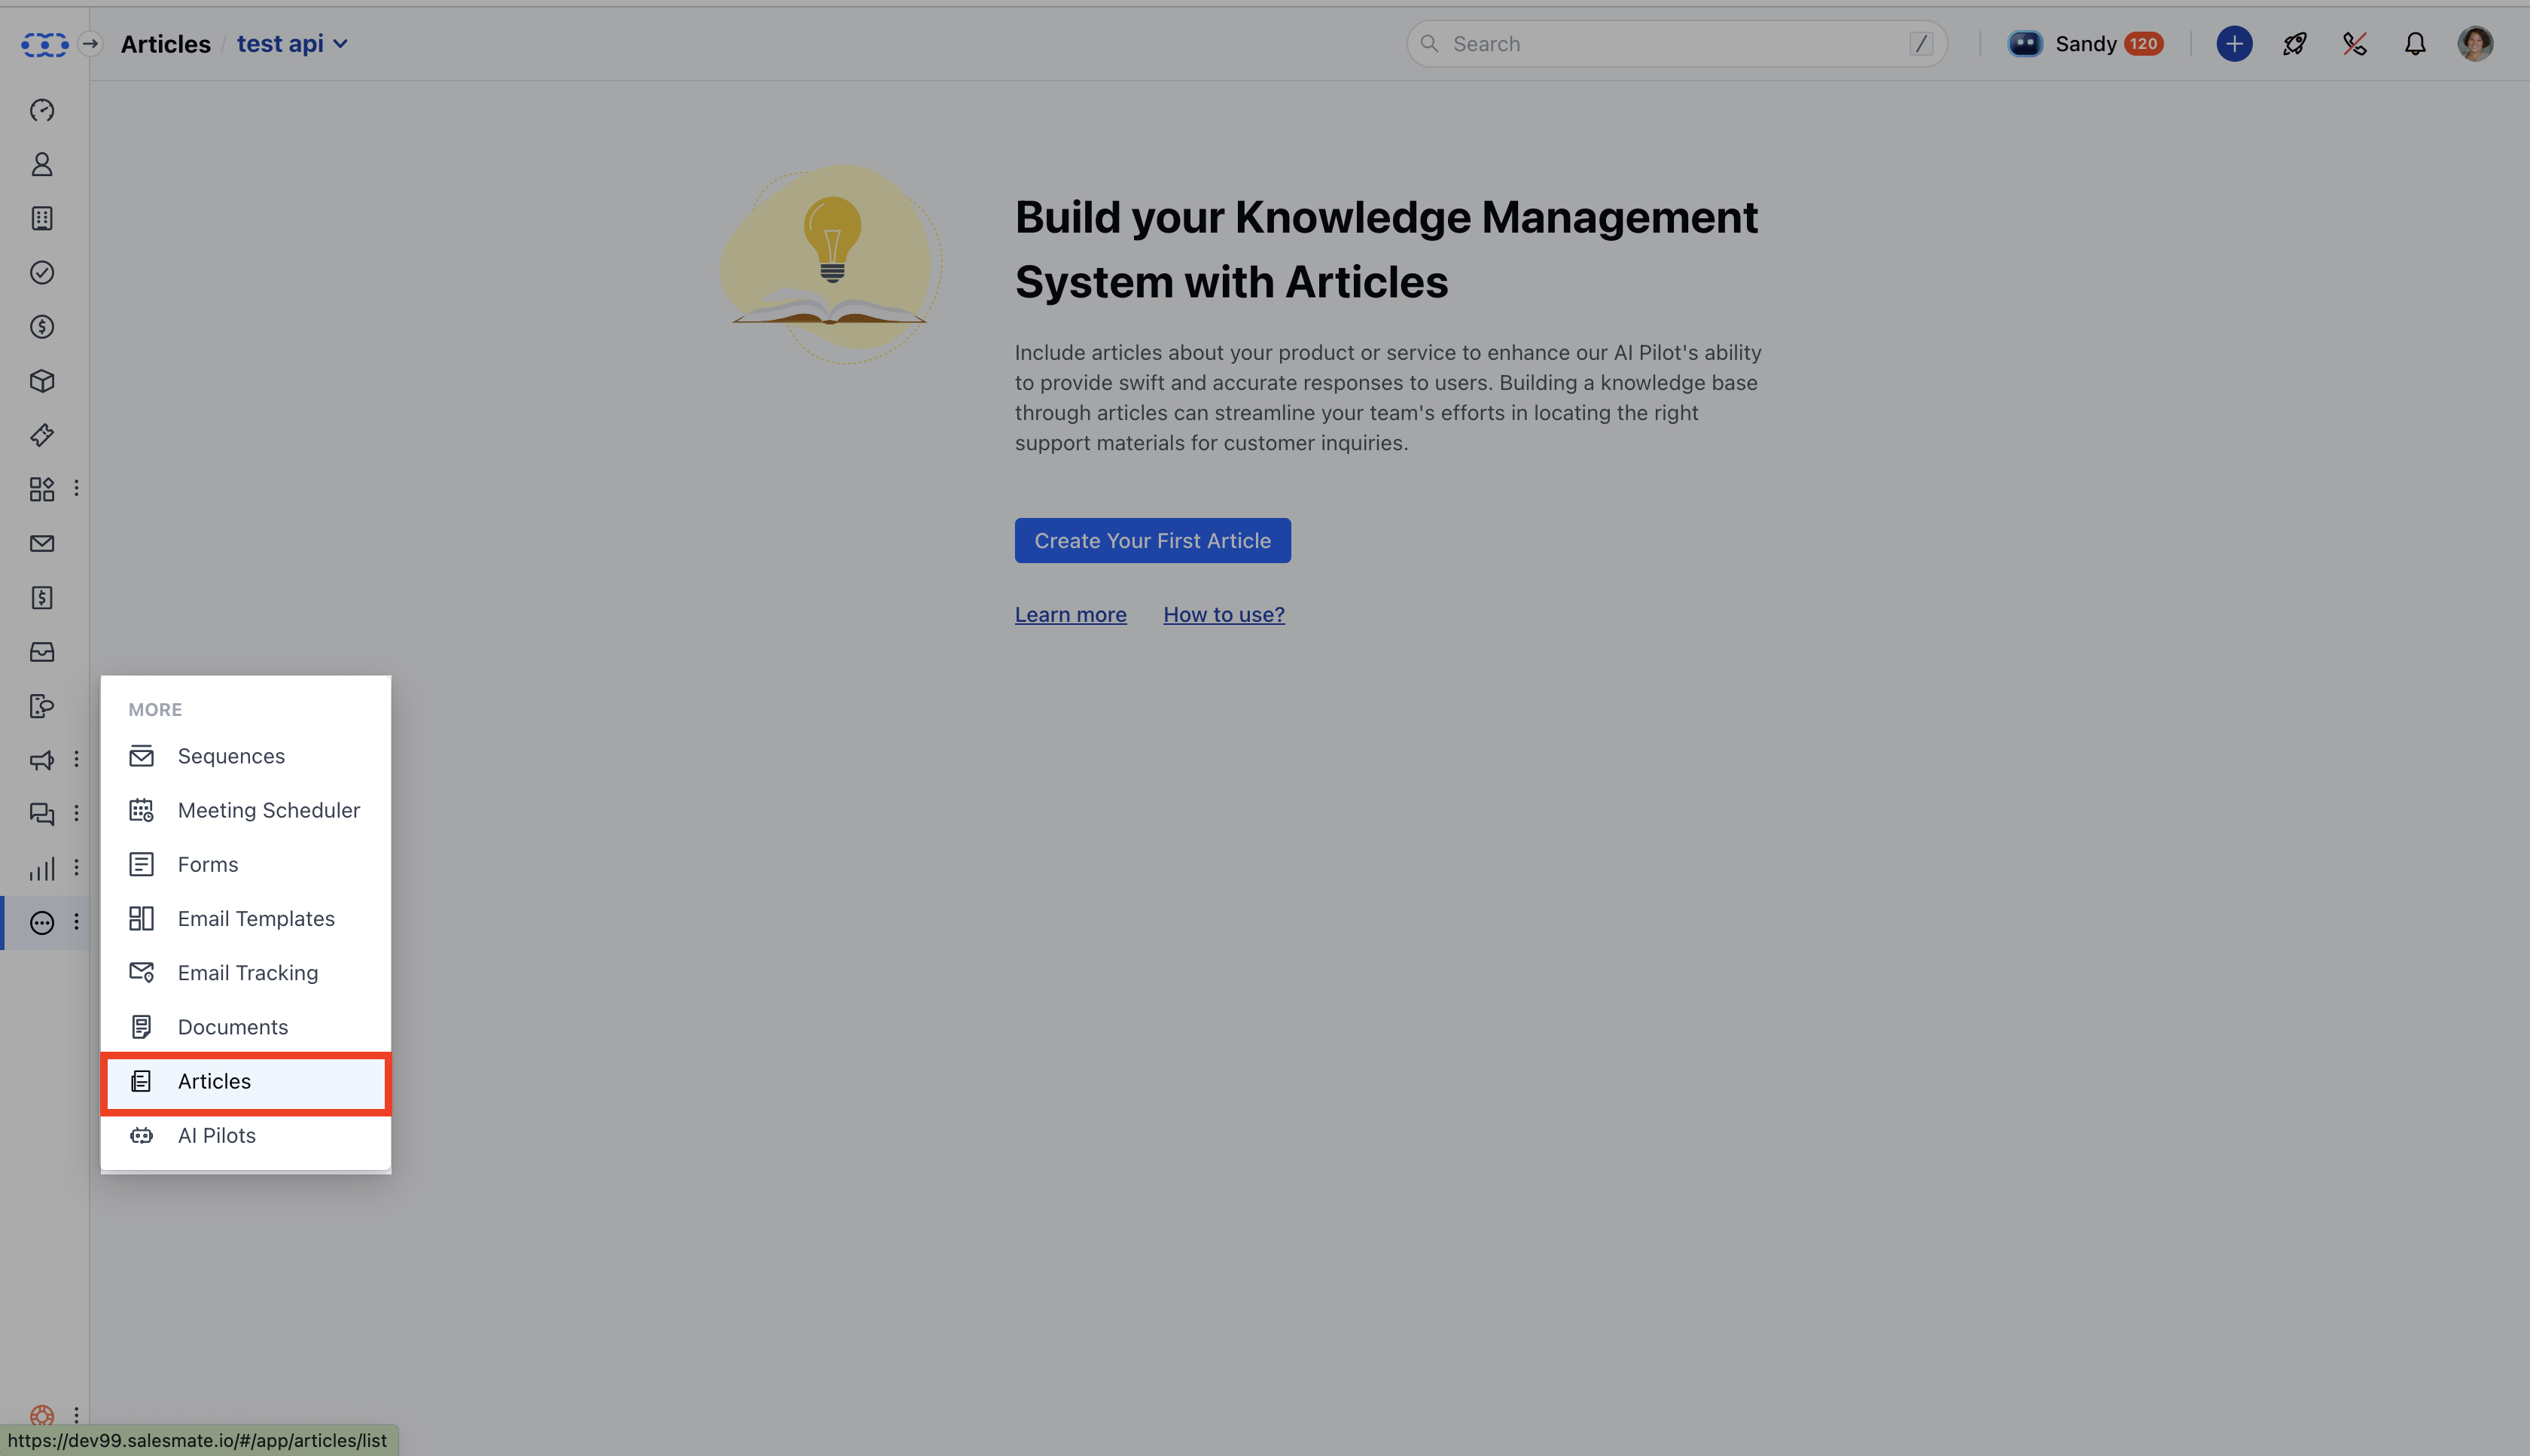
Task: Choose Email Templates menu entry
Action: 256,918
